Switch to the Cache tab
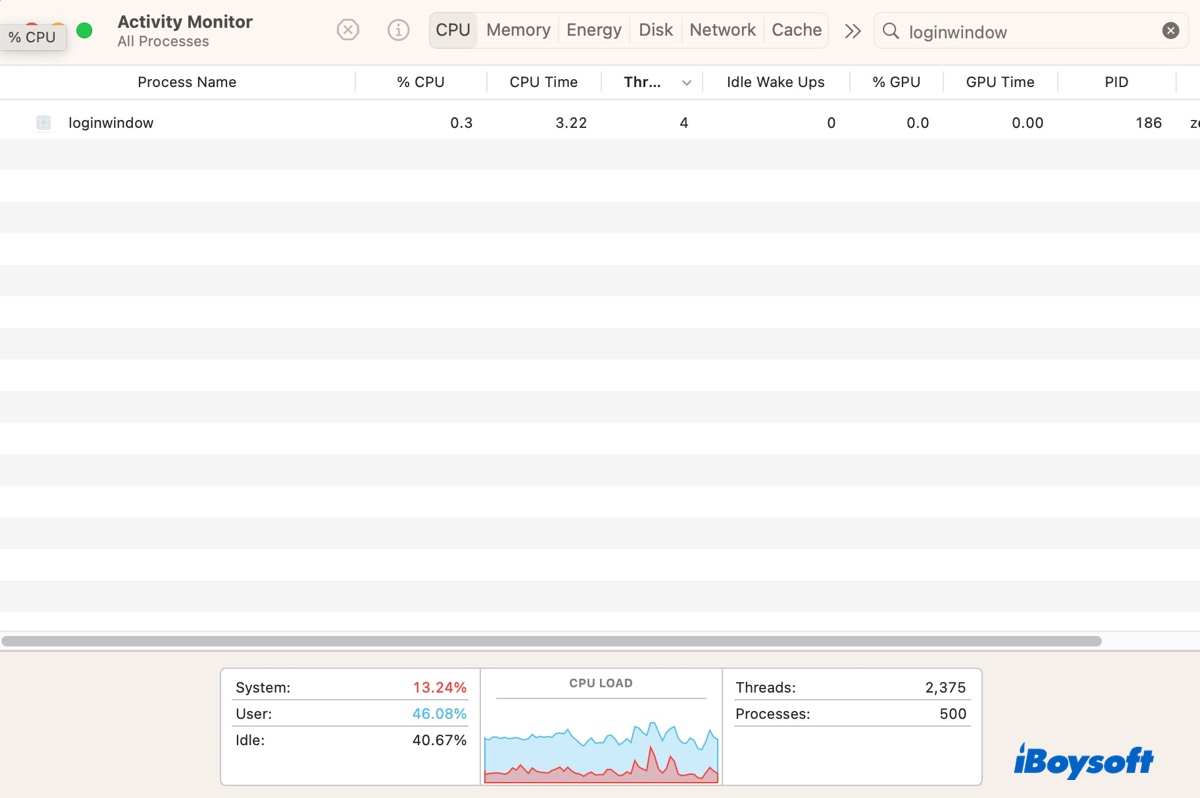This screenshot has height=798, width=1200. click(x=796, y=30)
